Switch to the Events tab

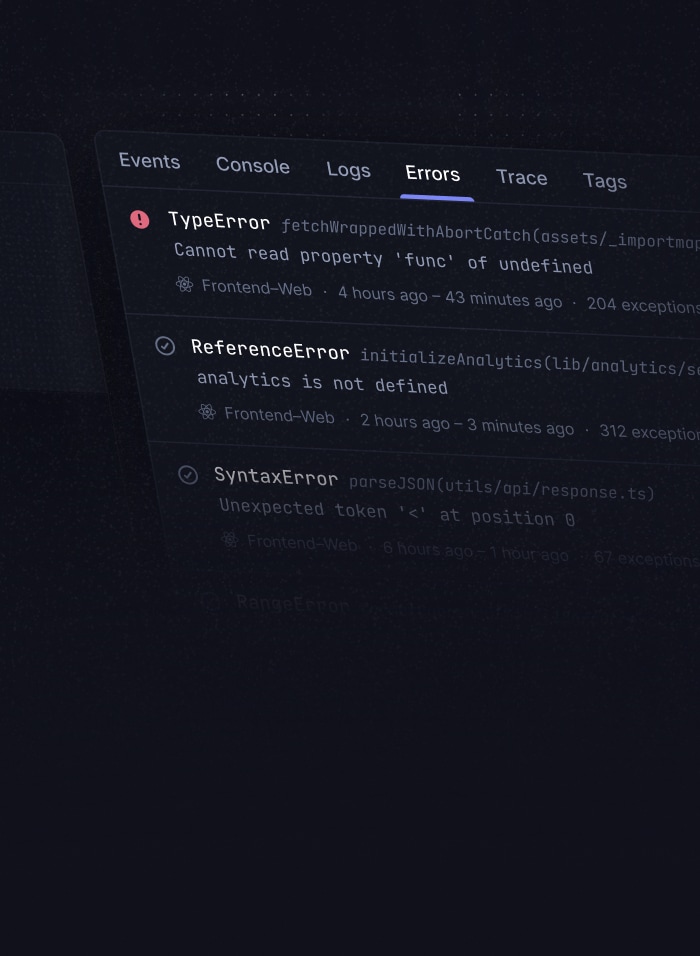[x=150, y=162]
